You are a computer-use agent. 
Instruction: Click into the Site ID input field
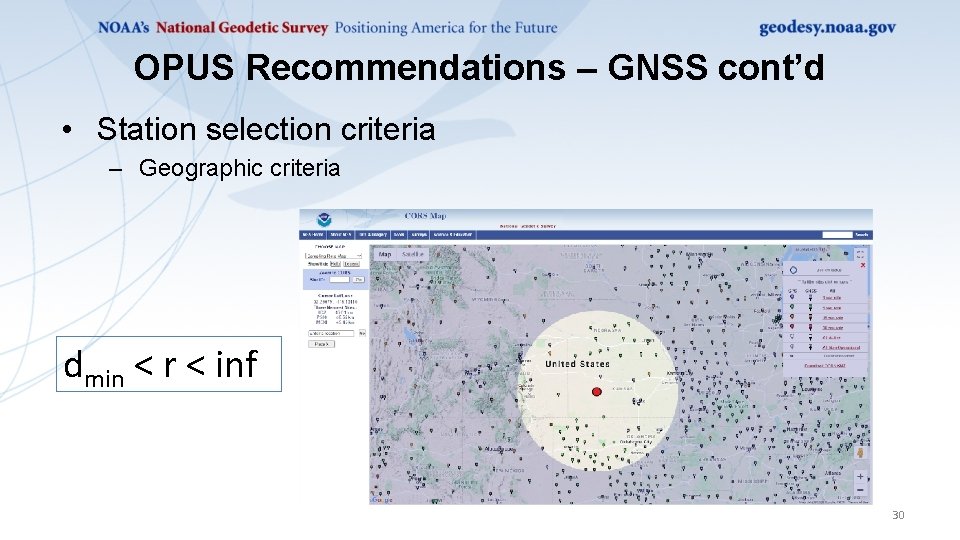click(x=339, y=280)
